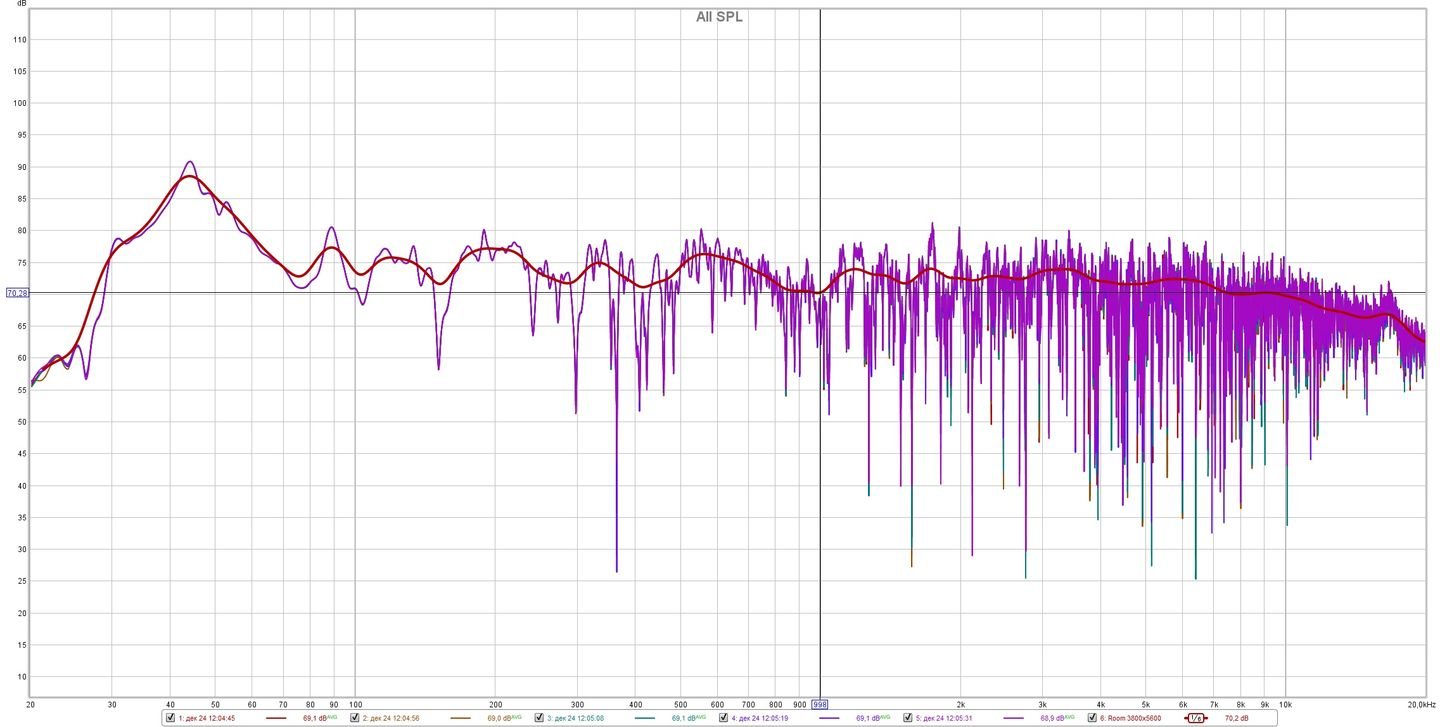Select the '6: Room 3800x5600' legend label
This screenshot has height=727, width=1440.
pos(1131,718)
